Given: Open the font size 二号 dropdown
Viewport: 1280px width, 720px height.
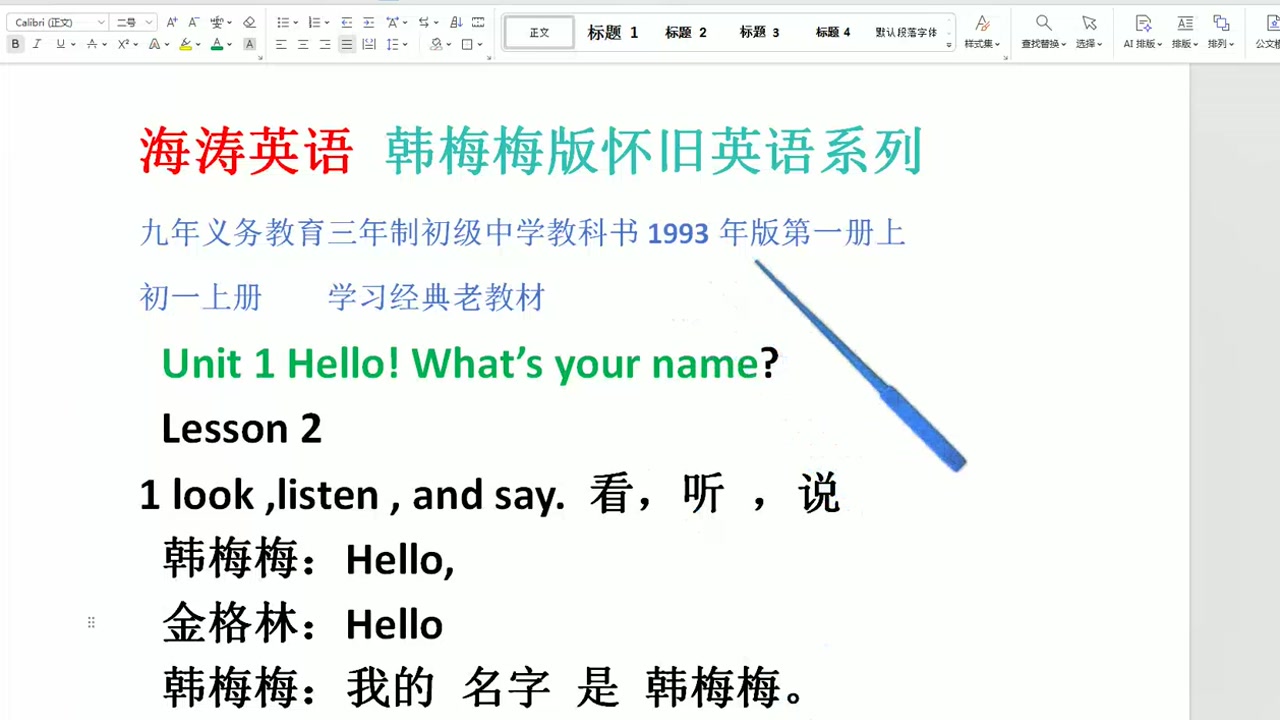Looking at the screenshot, I should 134,22.
